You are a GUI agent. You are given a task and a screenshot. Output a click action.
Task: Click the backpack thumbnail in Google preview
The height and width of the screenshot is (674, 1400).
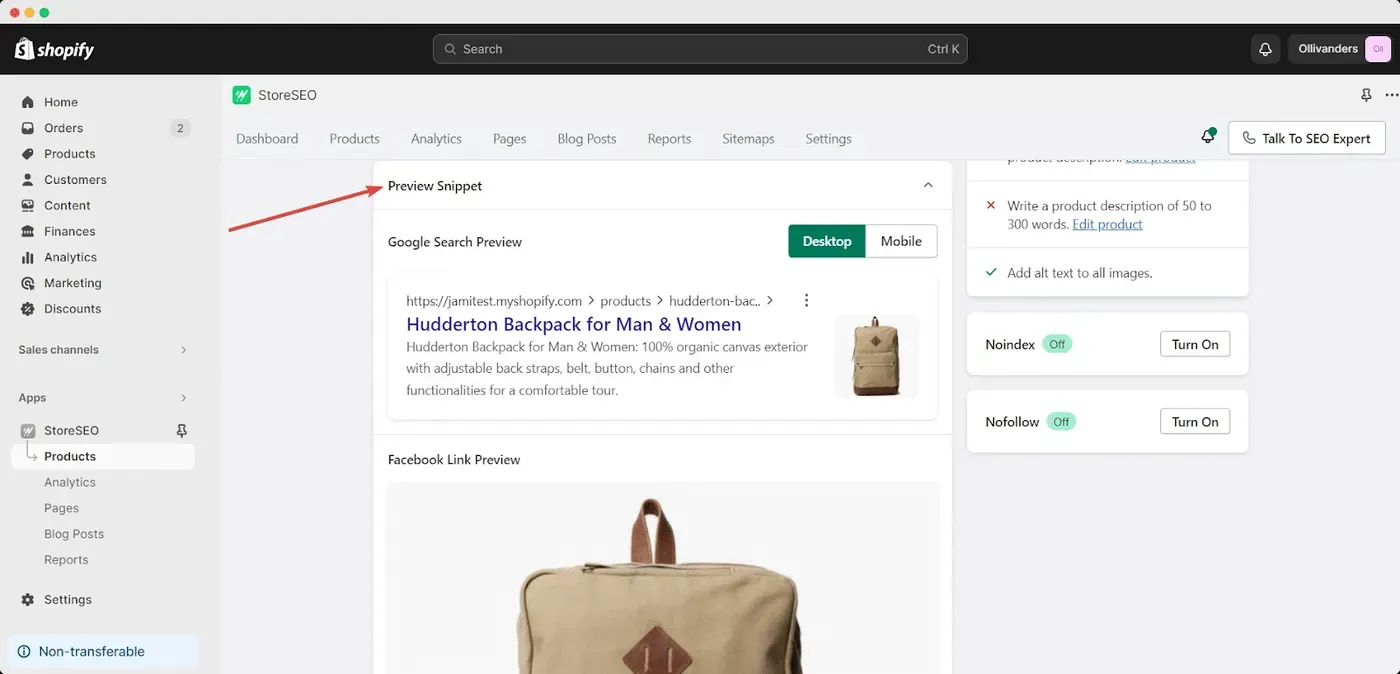click(x=877, y=356)
